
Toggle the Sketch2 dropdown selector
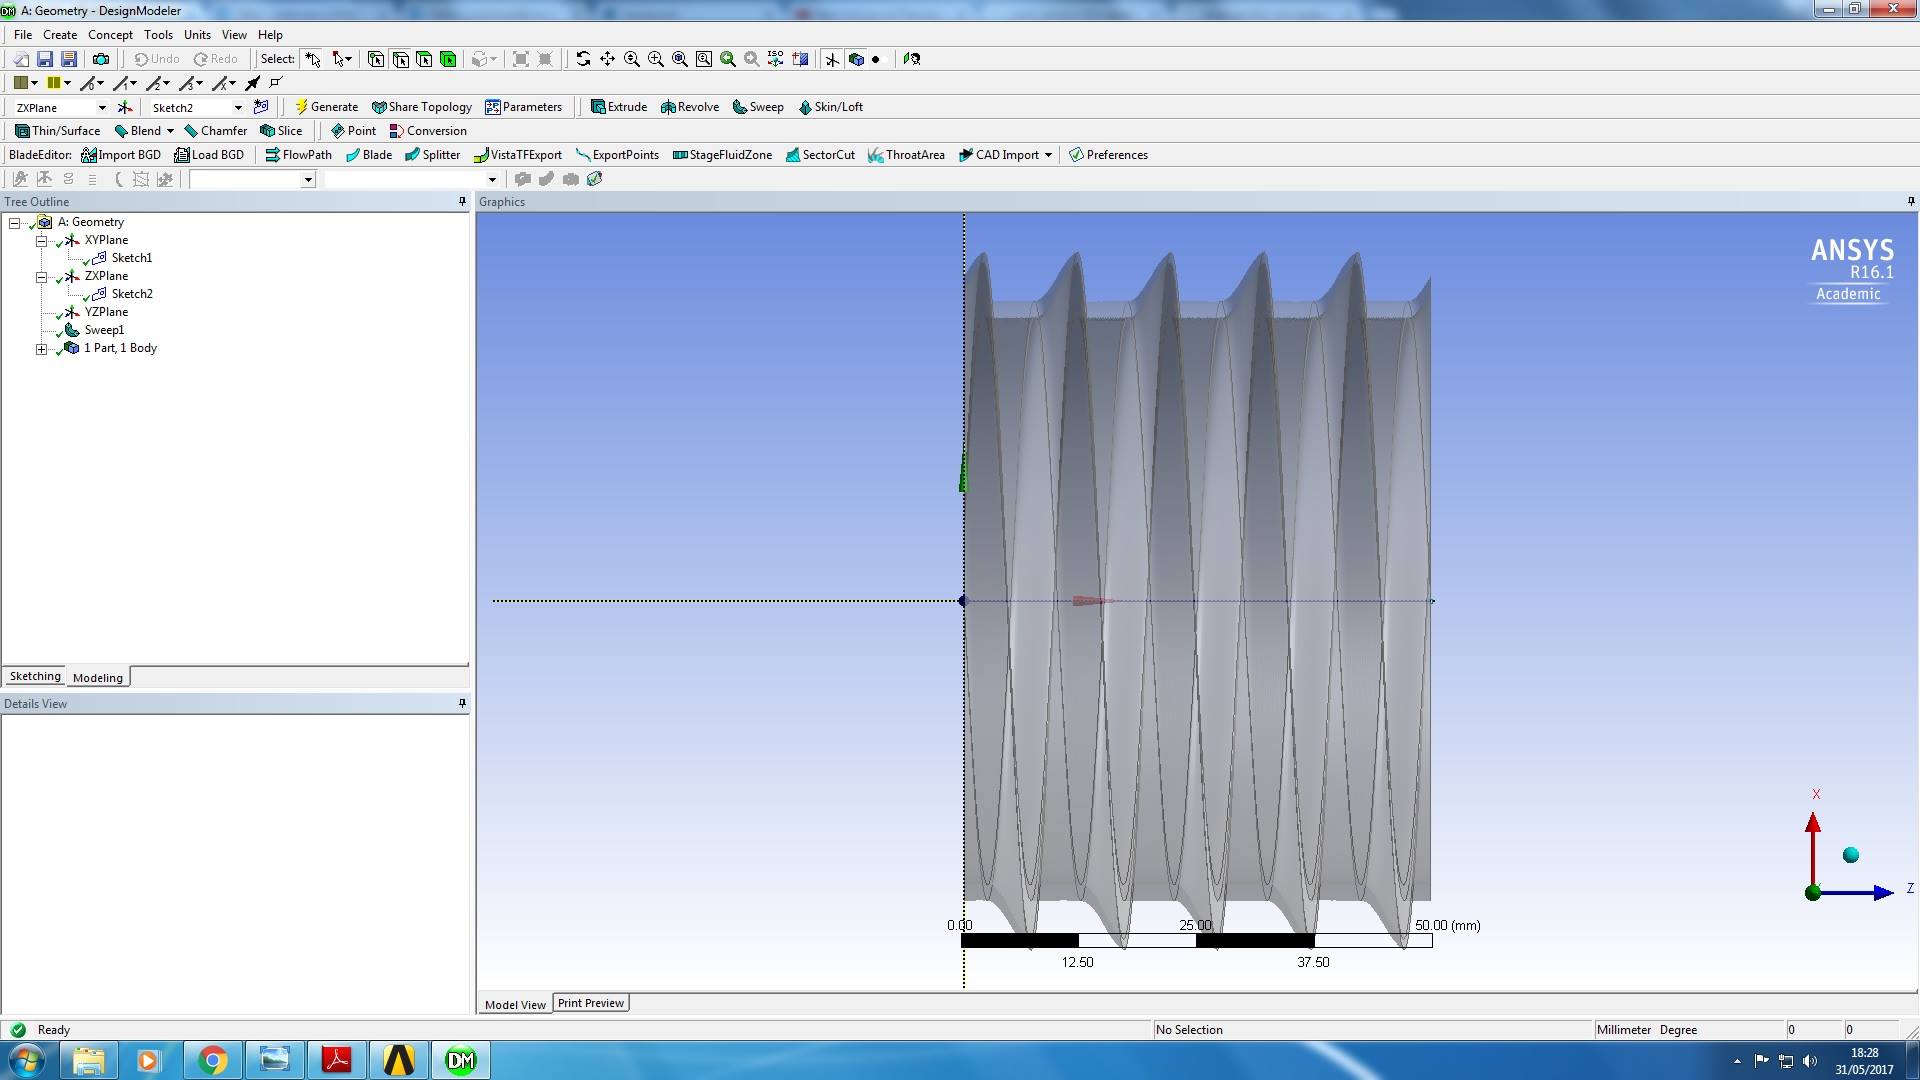tap(238, 107)
